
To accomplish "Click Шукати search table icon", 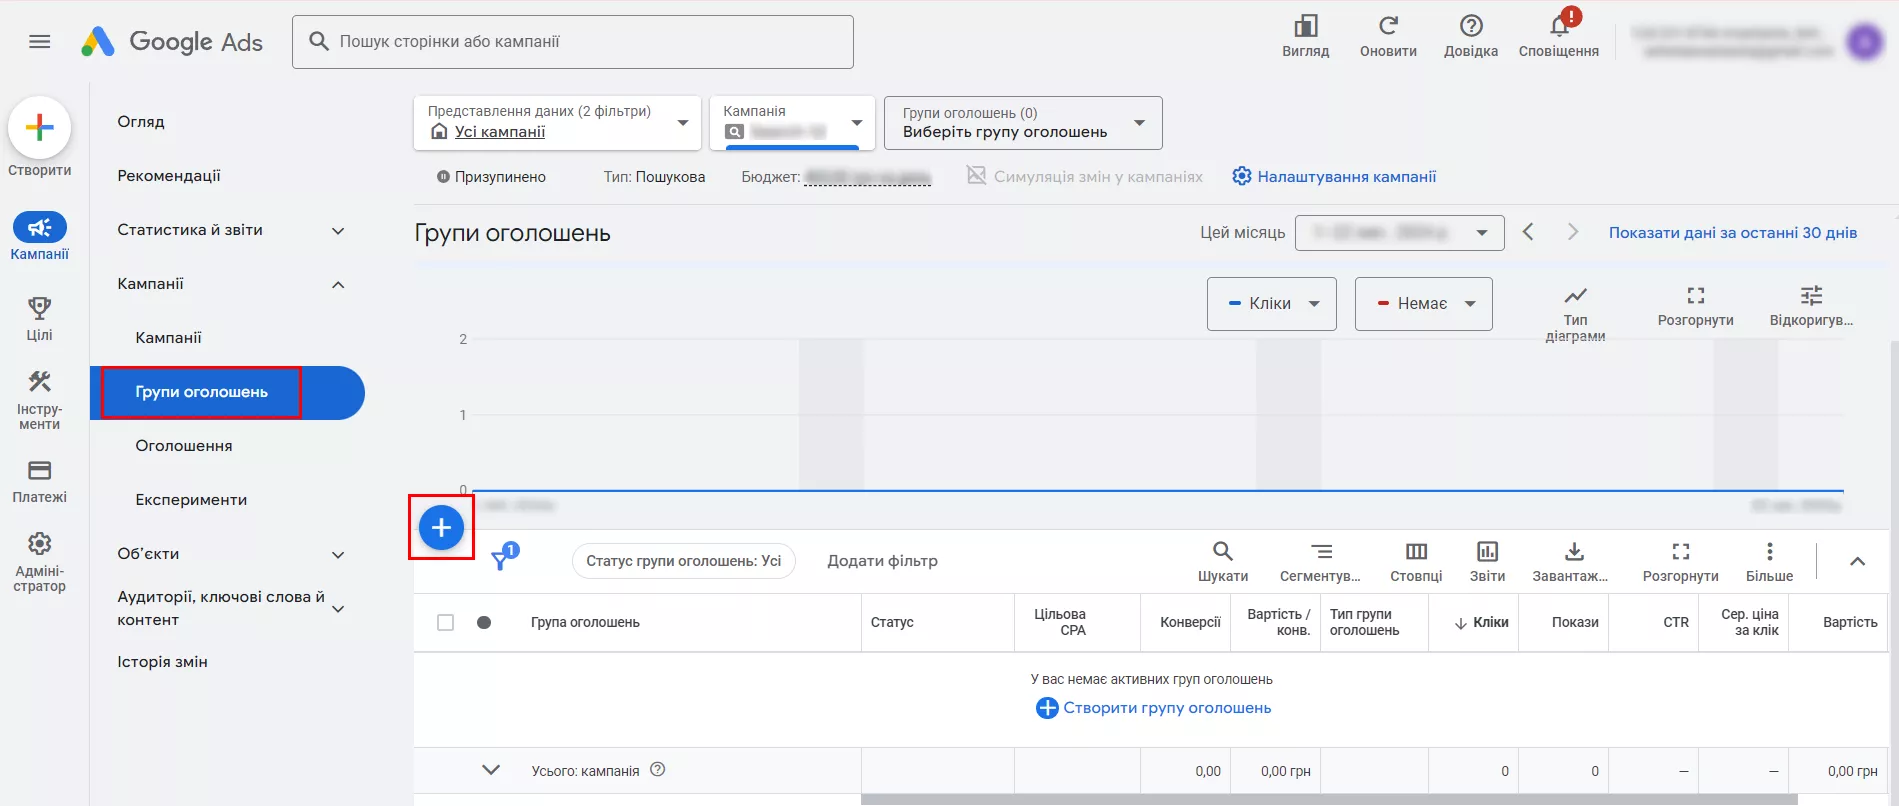I will 1223,551.
